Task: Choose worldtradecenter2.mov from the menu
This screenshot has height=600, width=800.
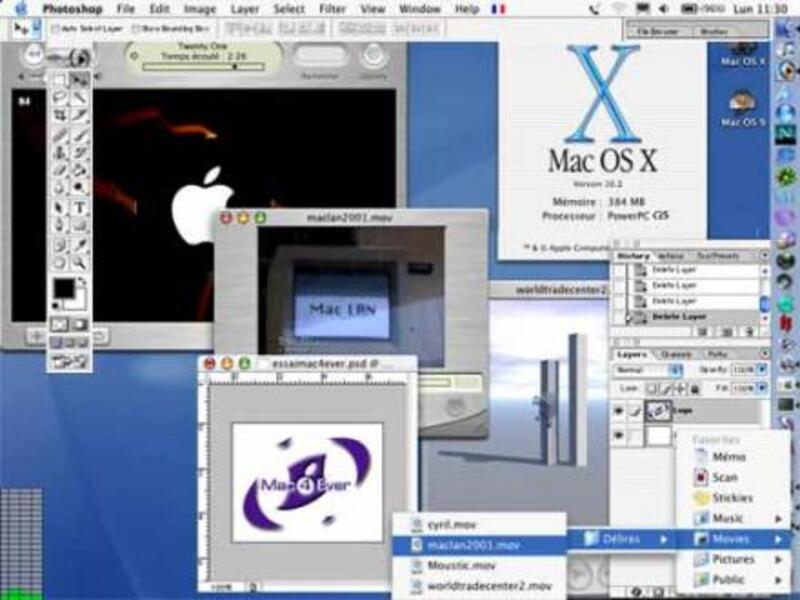Action: coord(479,586)
